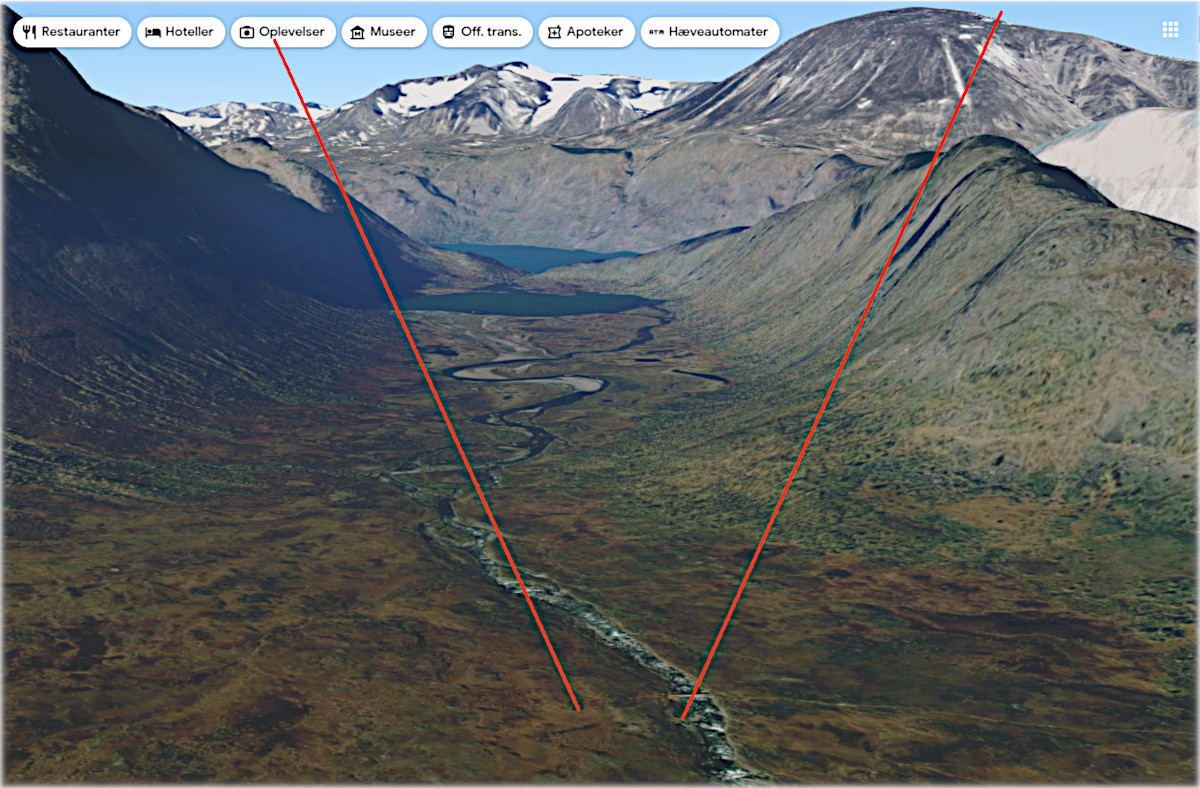Image resolution: width=1200 pixels, height=788 pixels.
Task: Click the bottom endpoint of the right red line
Action: tap(682, 718)
